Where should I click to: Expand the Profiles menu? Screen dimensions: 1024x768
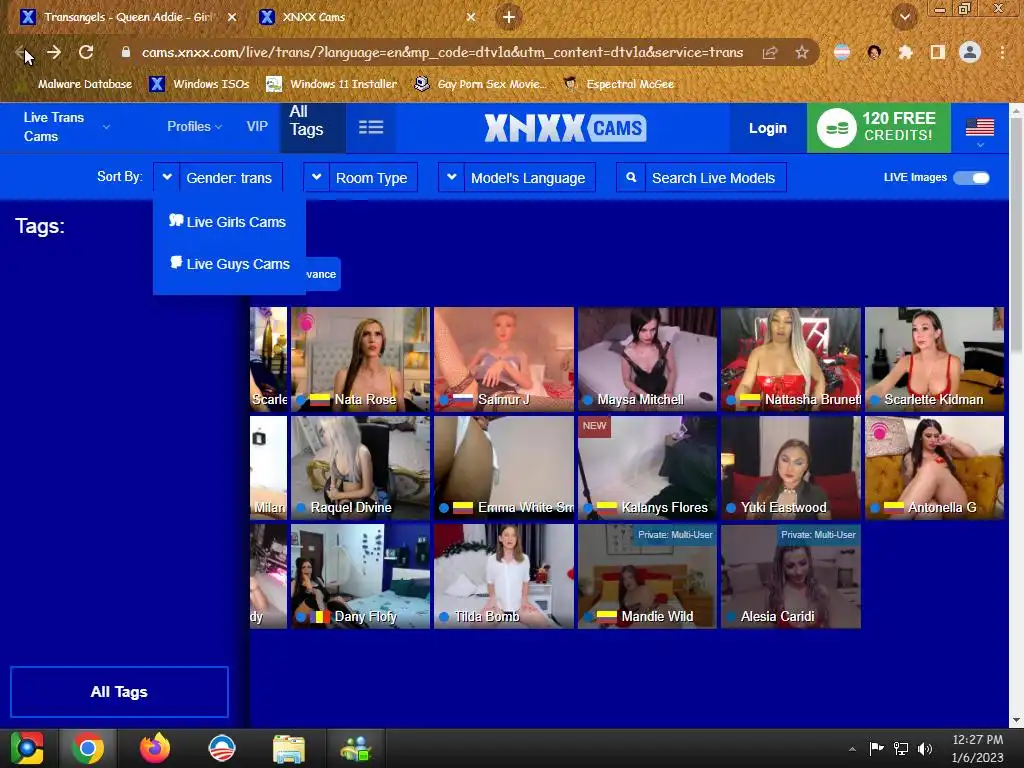pos(194,127)
